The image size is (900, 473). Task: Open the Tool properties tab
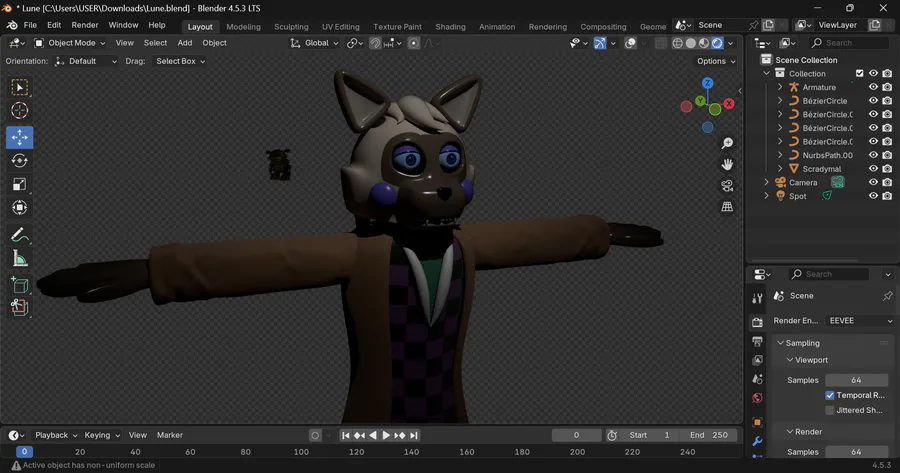[x=758, y=298]
